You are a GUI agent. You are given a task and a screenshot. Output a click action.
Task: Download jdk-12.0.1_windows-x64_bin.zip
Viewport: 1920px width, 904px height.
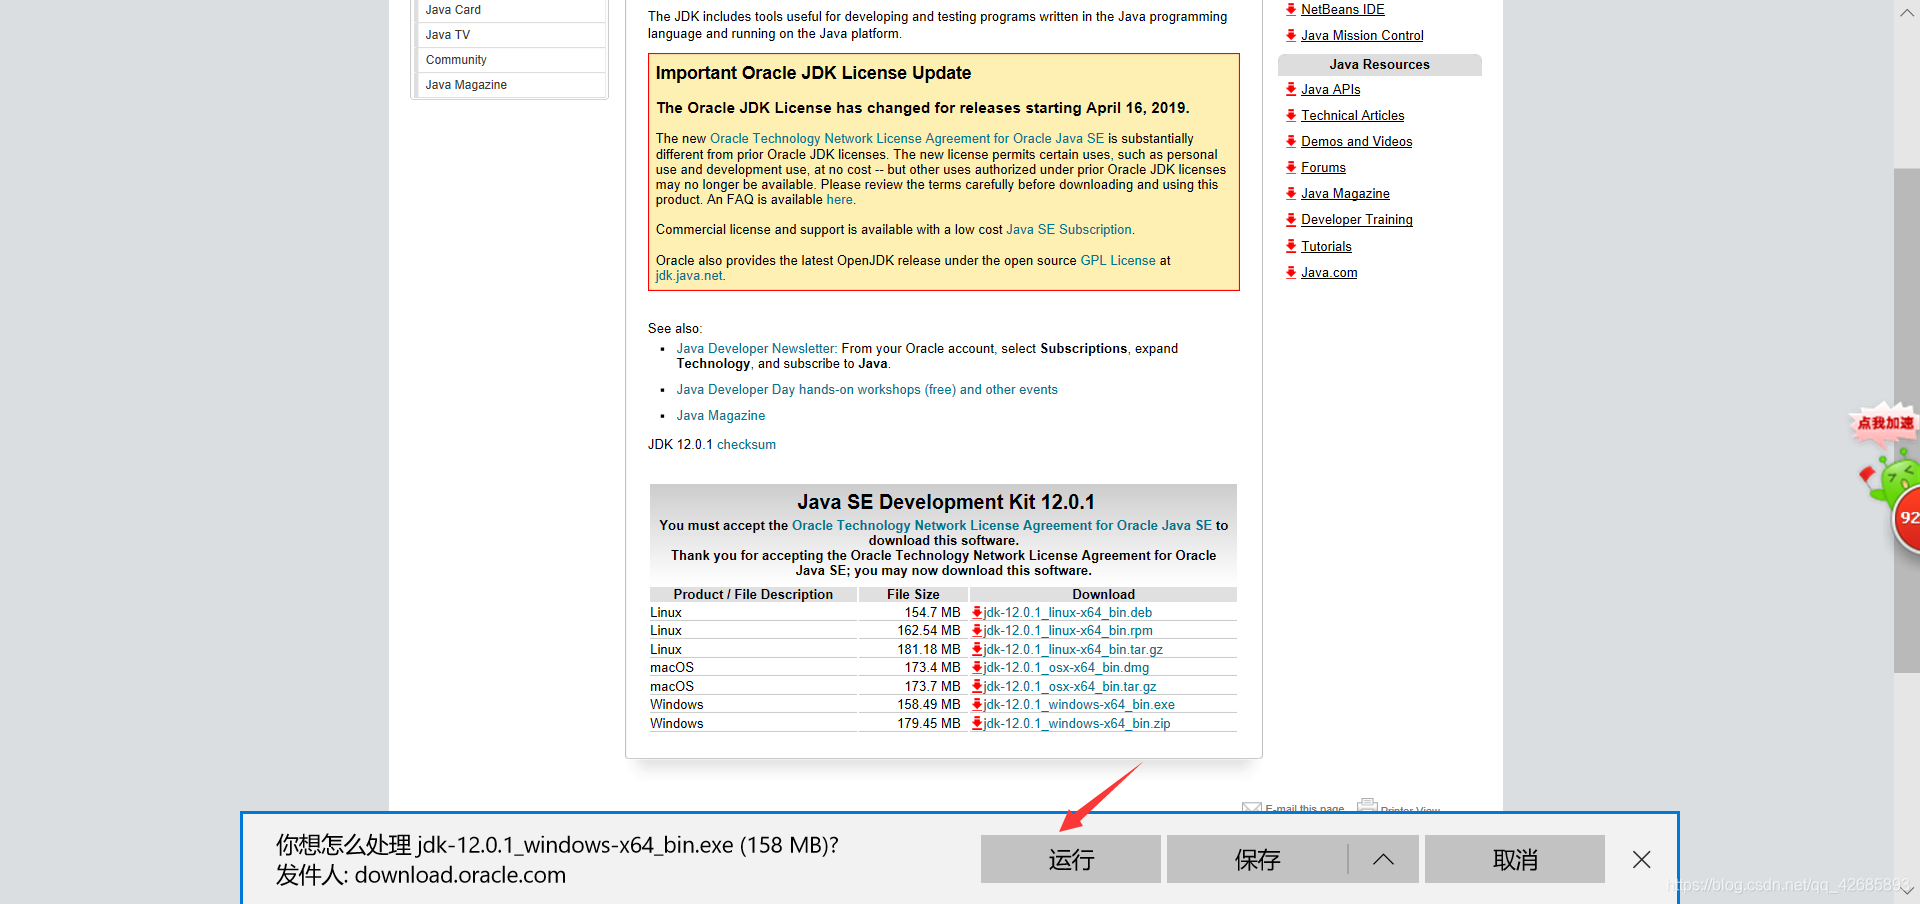click(1077, 724)
